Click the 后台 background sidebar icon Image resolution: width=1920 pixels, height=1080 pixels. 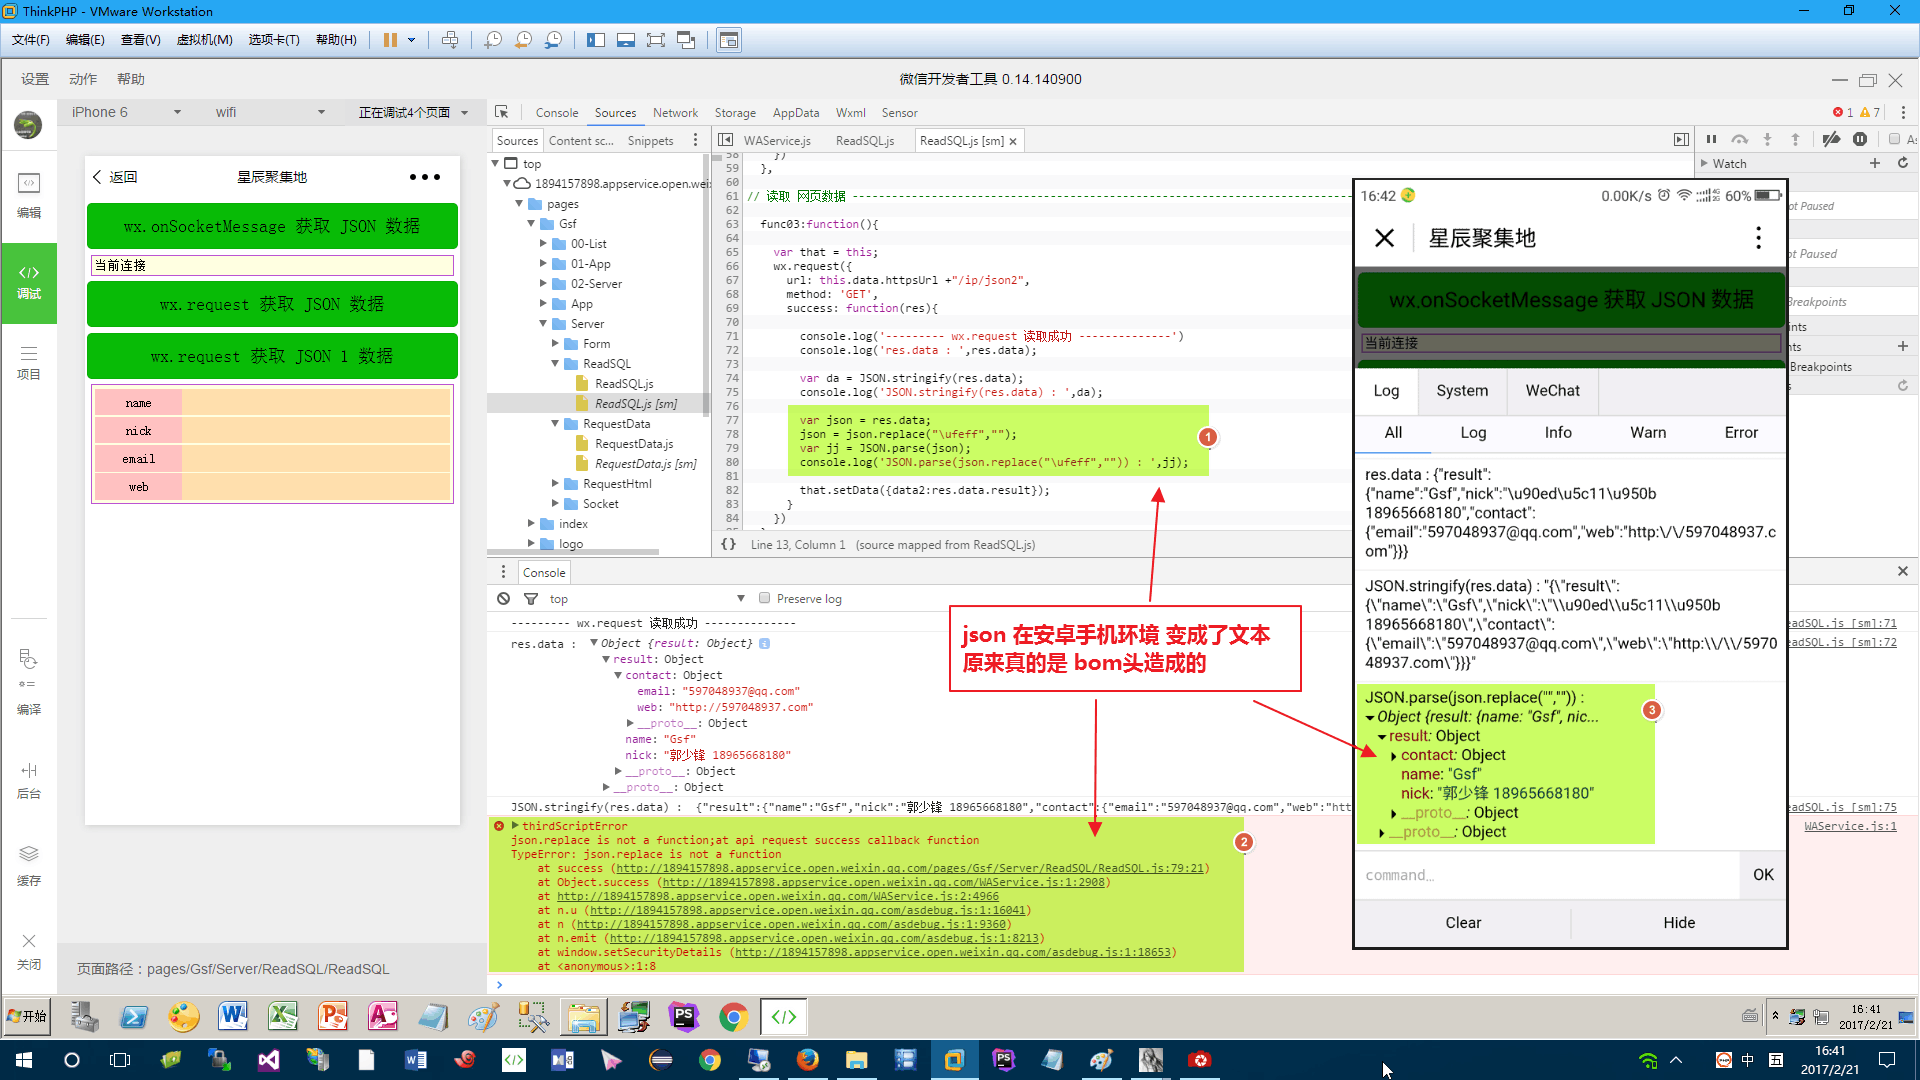(x=29, y=781)
